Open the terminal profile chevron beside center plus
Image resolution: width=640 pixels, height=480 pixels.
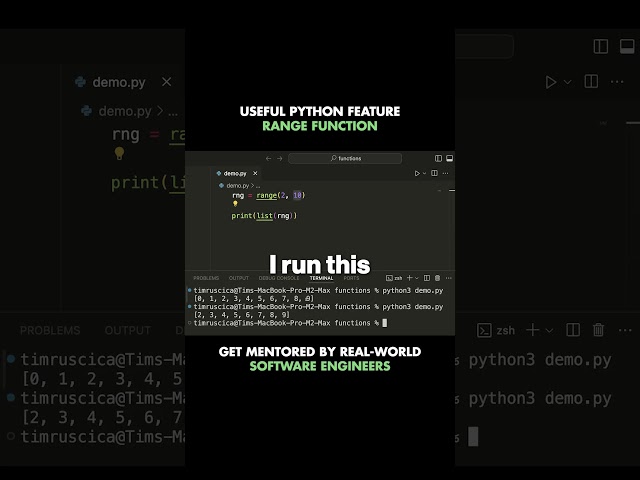click(417, 278)
